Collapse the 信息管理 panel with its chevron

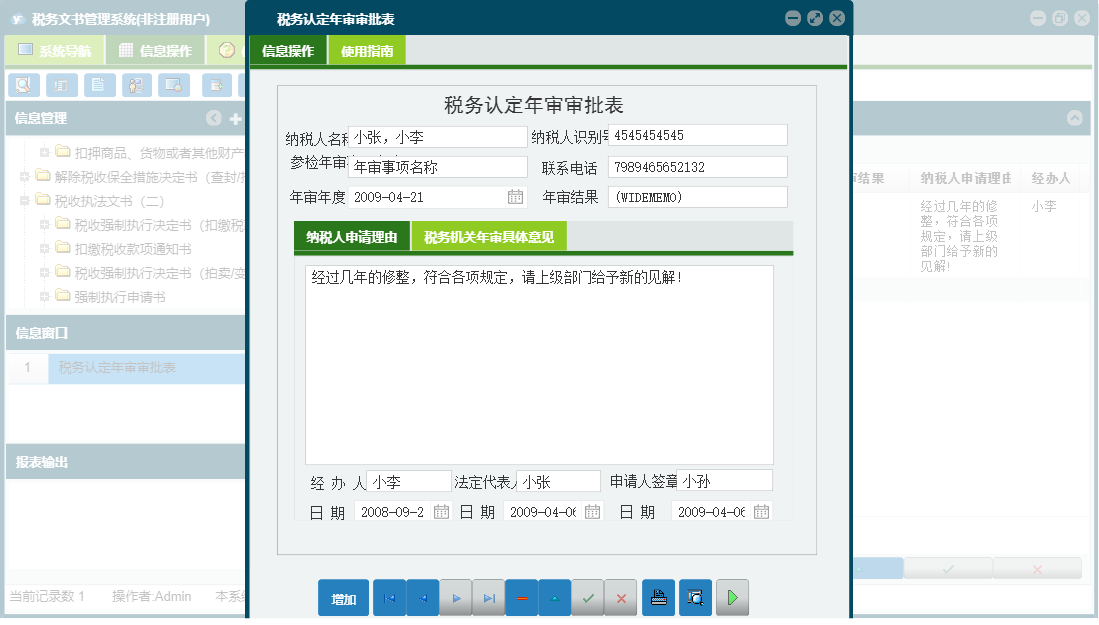pos(213,118)
